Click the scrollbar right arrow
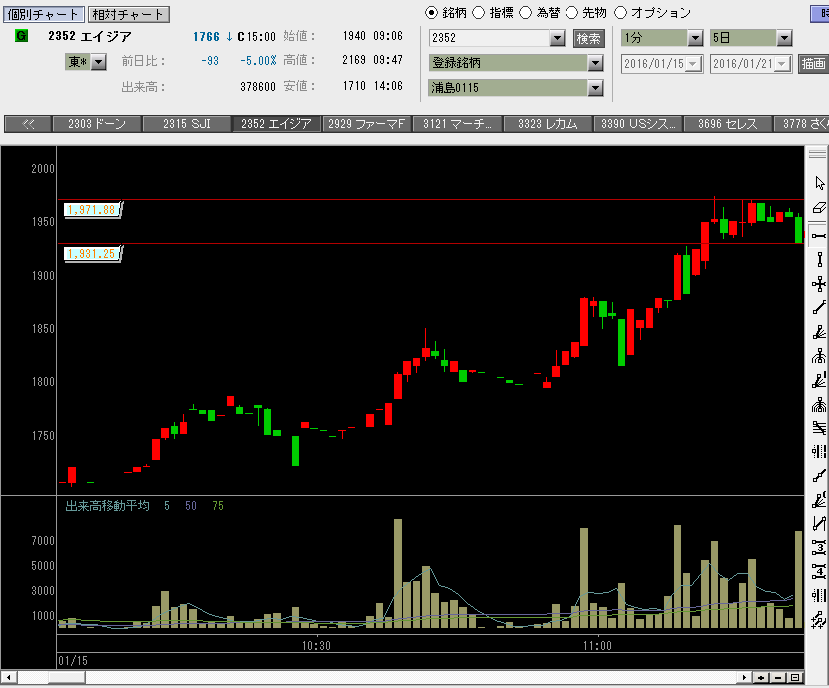 click(x=744, y=677)
